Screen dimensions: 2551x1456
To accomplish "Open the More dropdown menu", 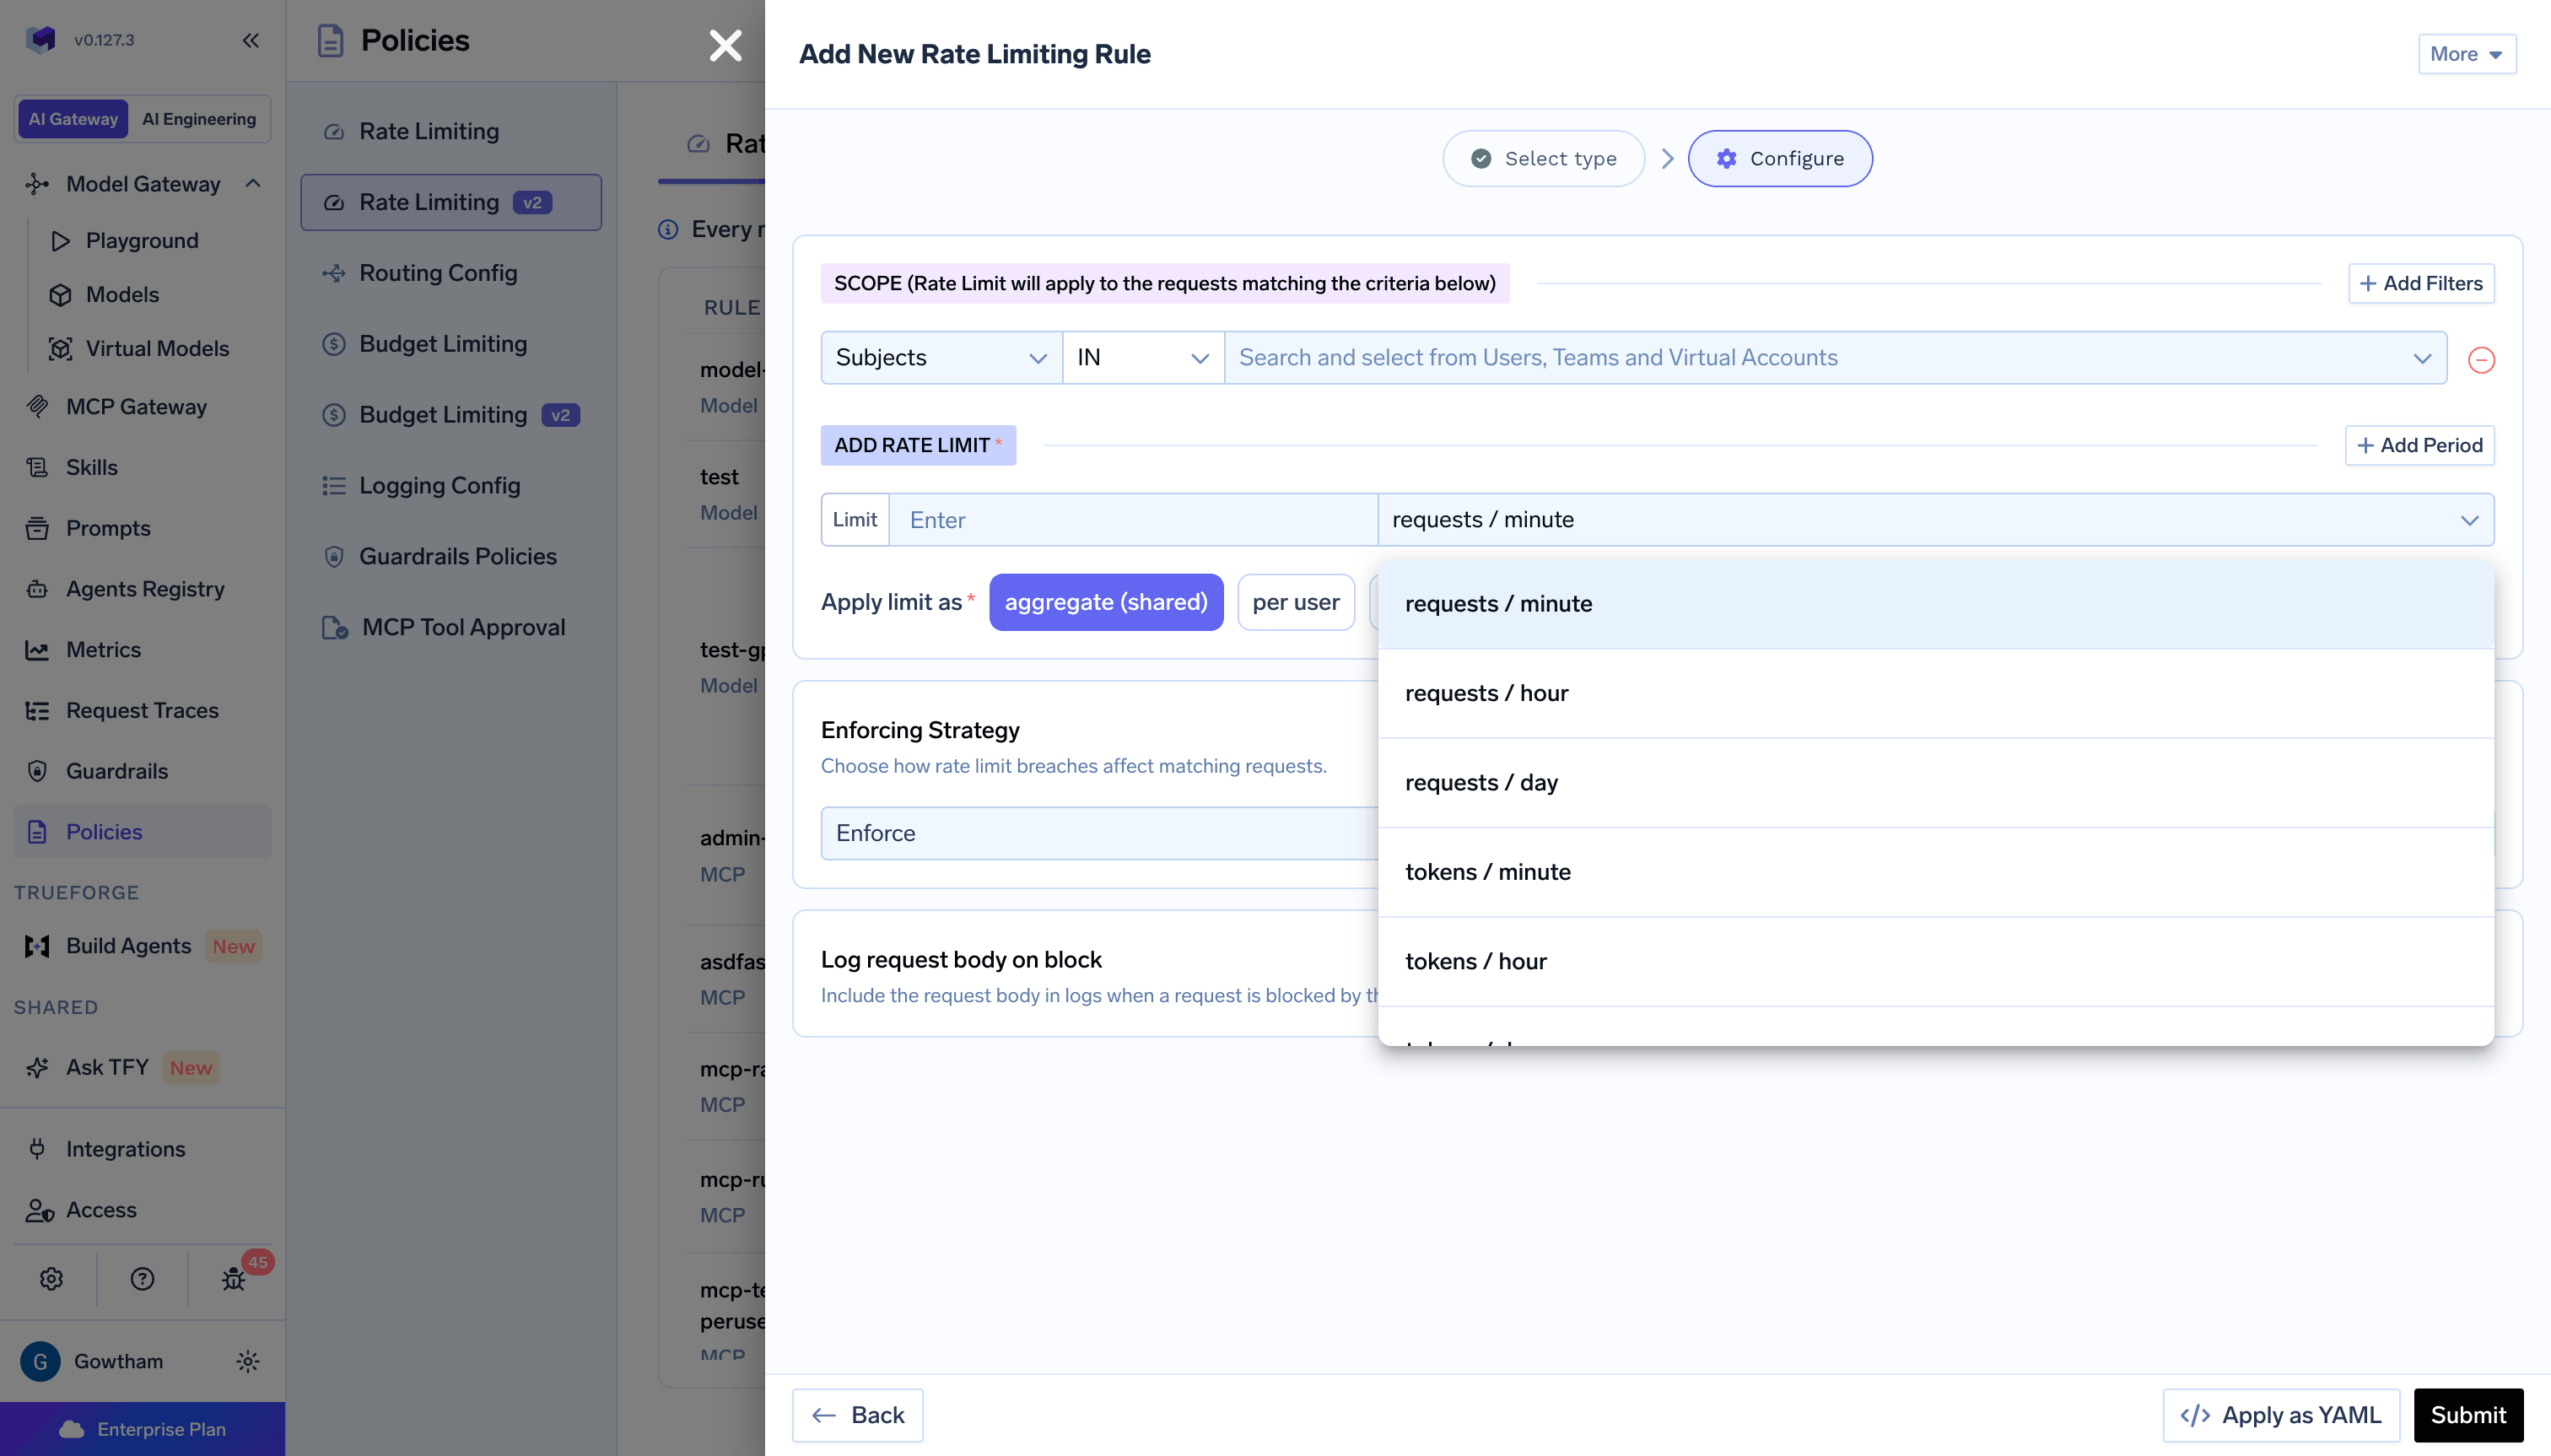I will coord(2466,54).
